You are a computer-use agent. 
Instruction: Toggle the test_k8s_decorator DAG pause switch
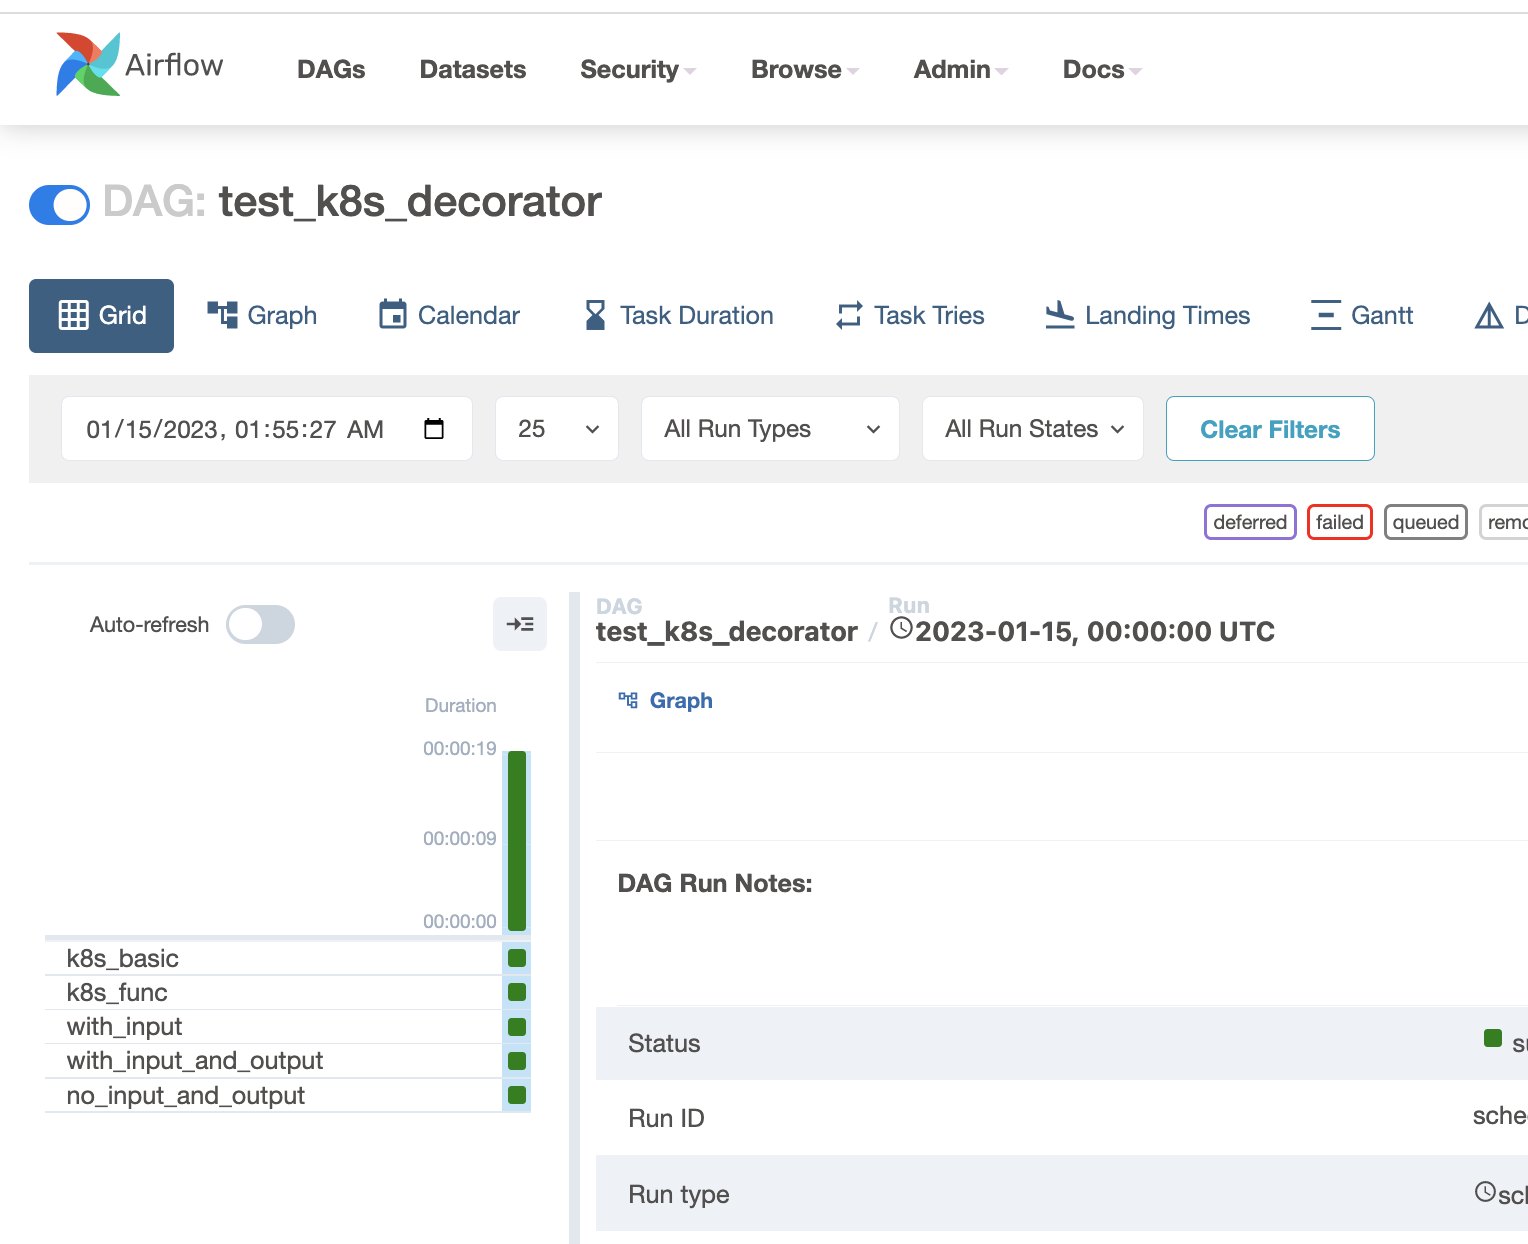[x=59, y=205]
